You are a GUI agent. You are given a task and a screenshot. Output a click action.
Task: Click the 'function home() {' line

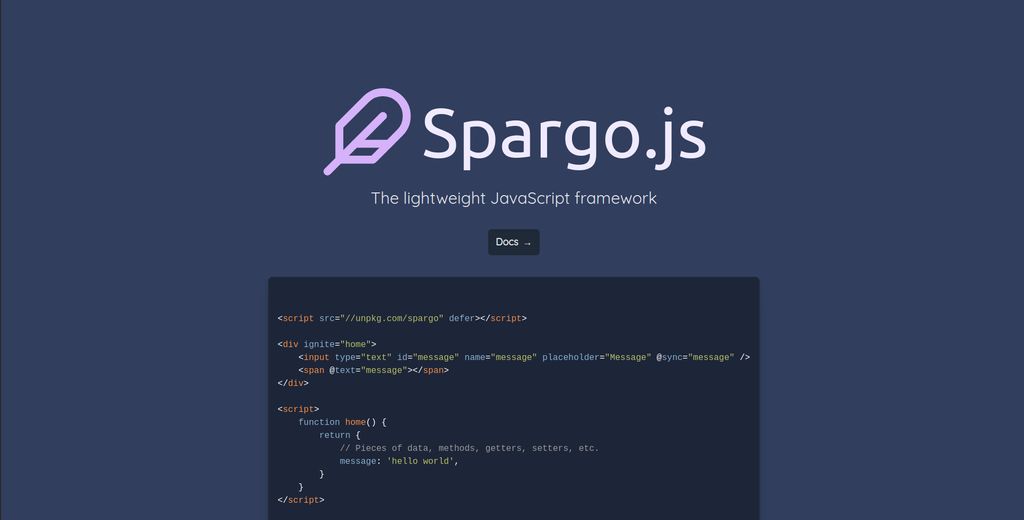tap(342, 422)
